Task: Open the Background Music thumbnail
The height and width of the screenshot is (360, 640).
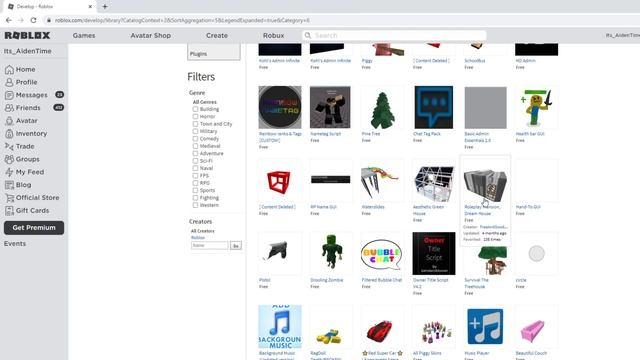Action: coord(280,326)
